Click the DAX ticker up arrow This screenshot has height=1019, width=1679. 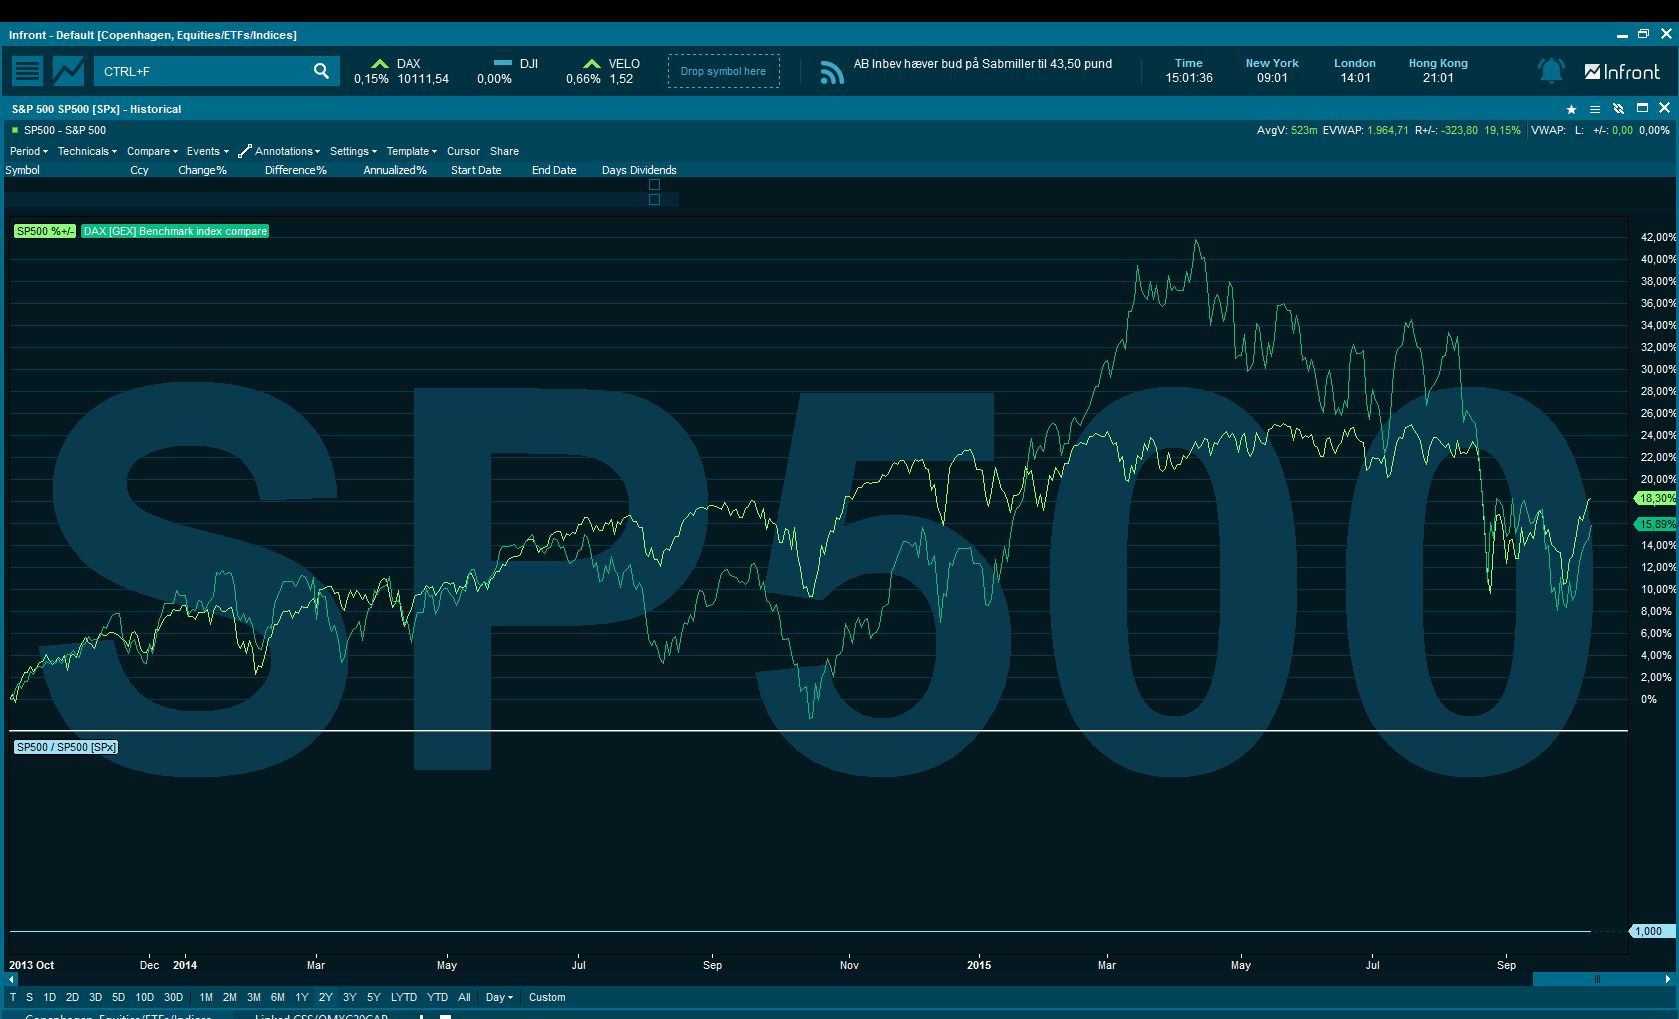click(x=379, y=63)
